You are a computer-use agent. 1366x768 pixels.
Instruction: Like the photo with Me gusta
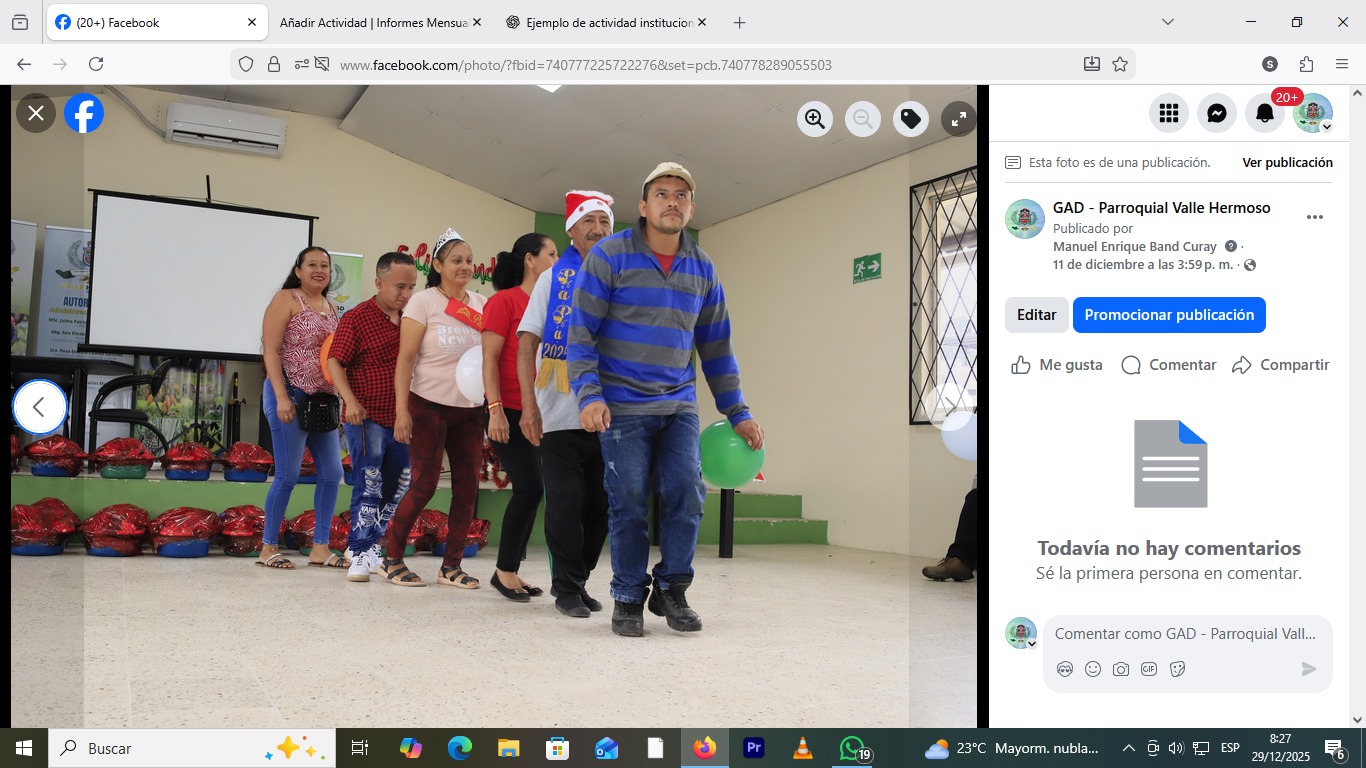[1057, 365]
